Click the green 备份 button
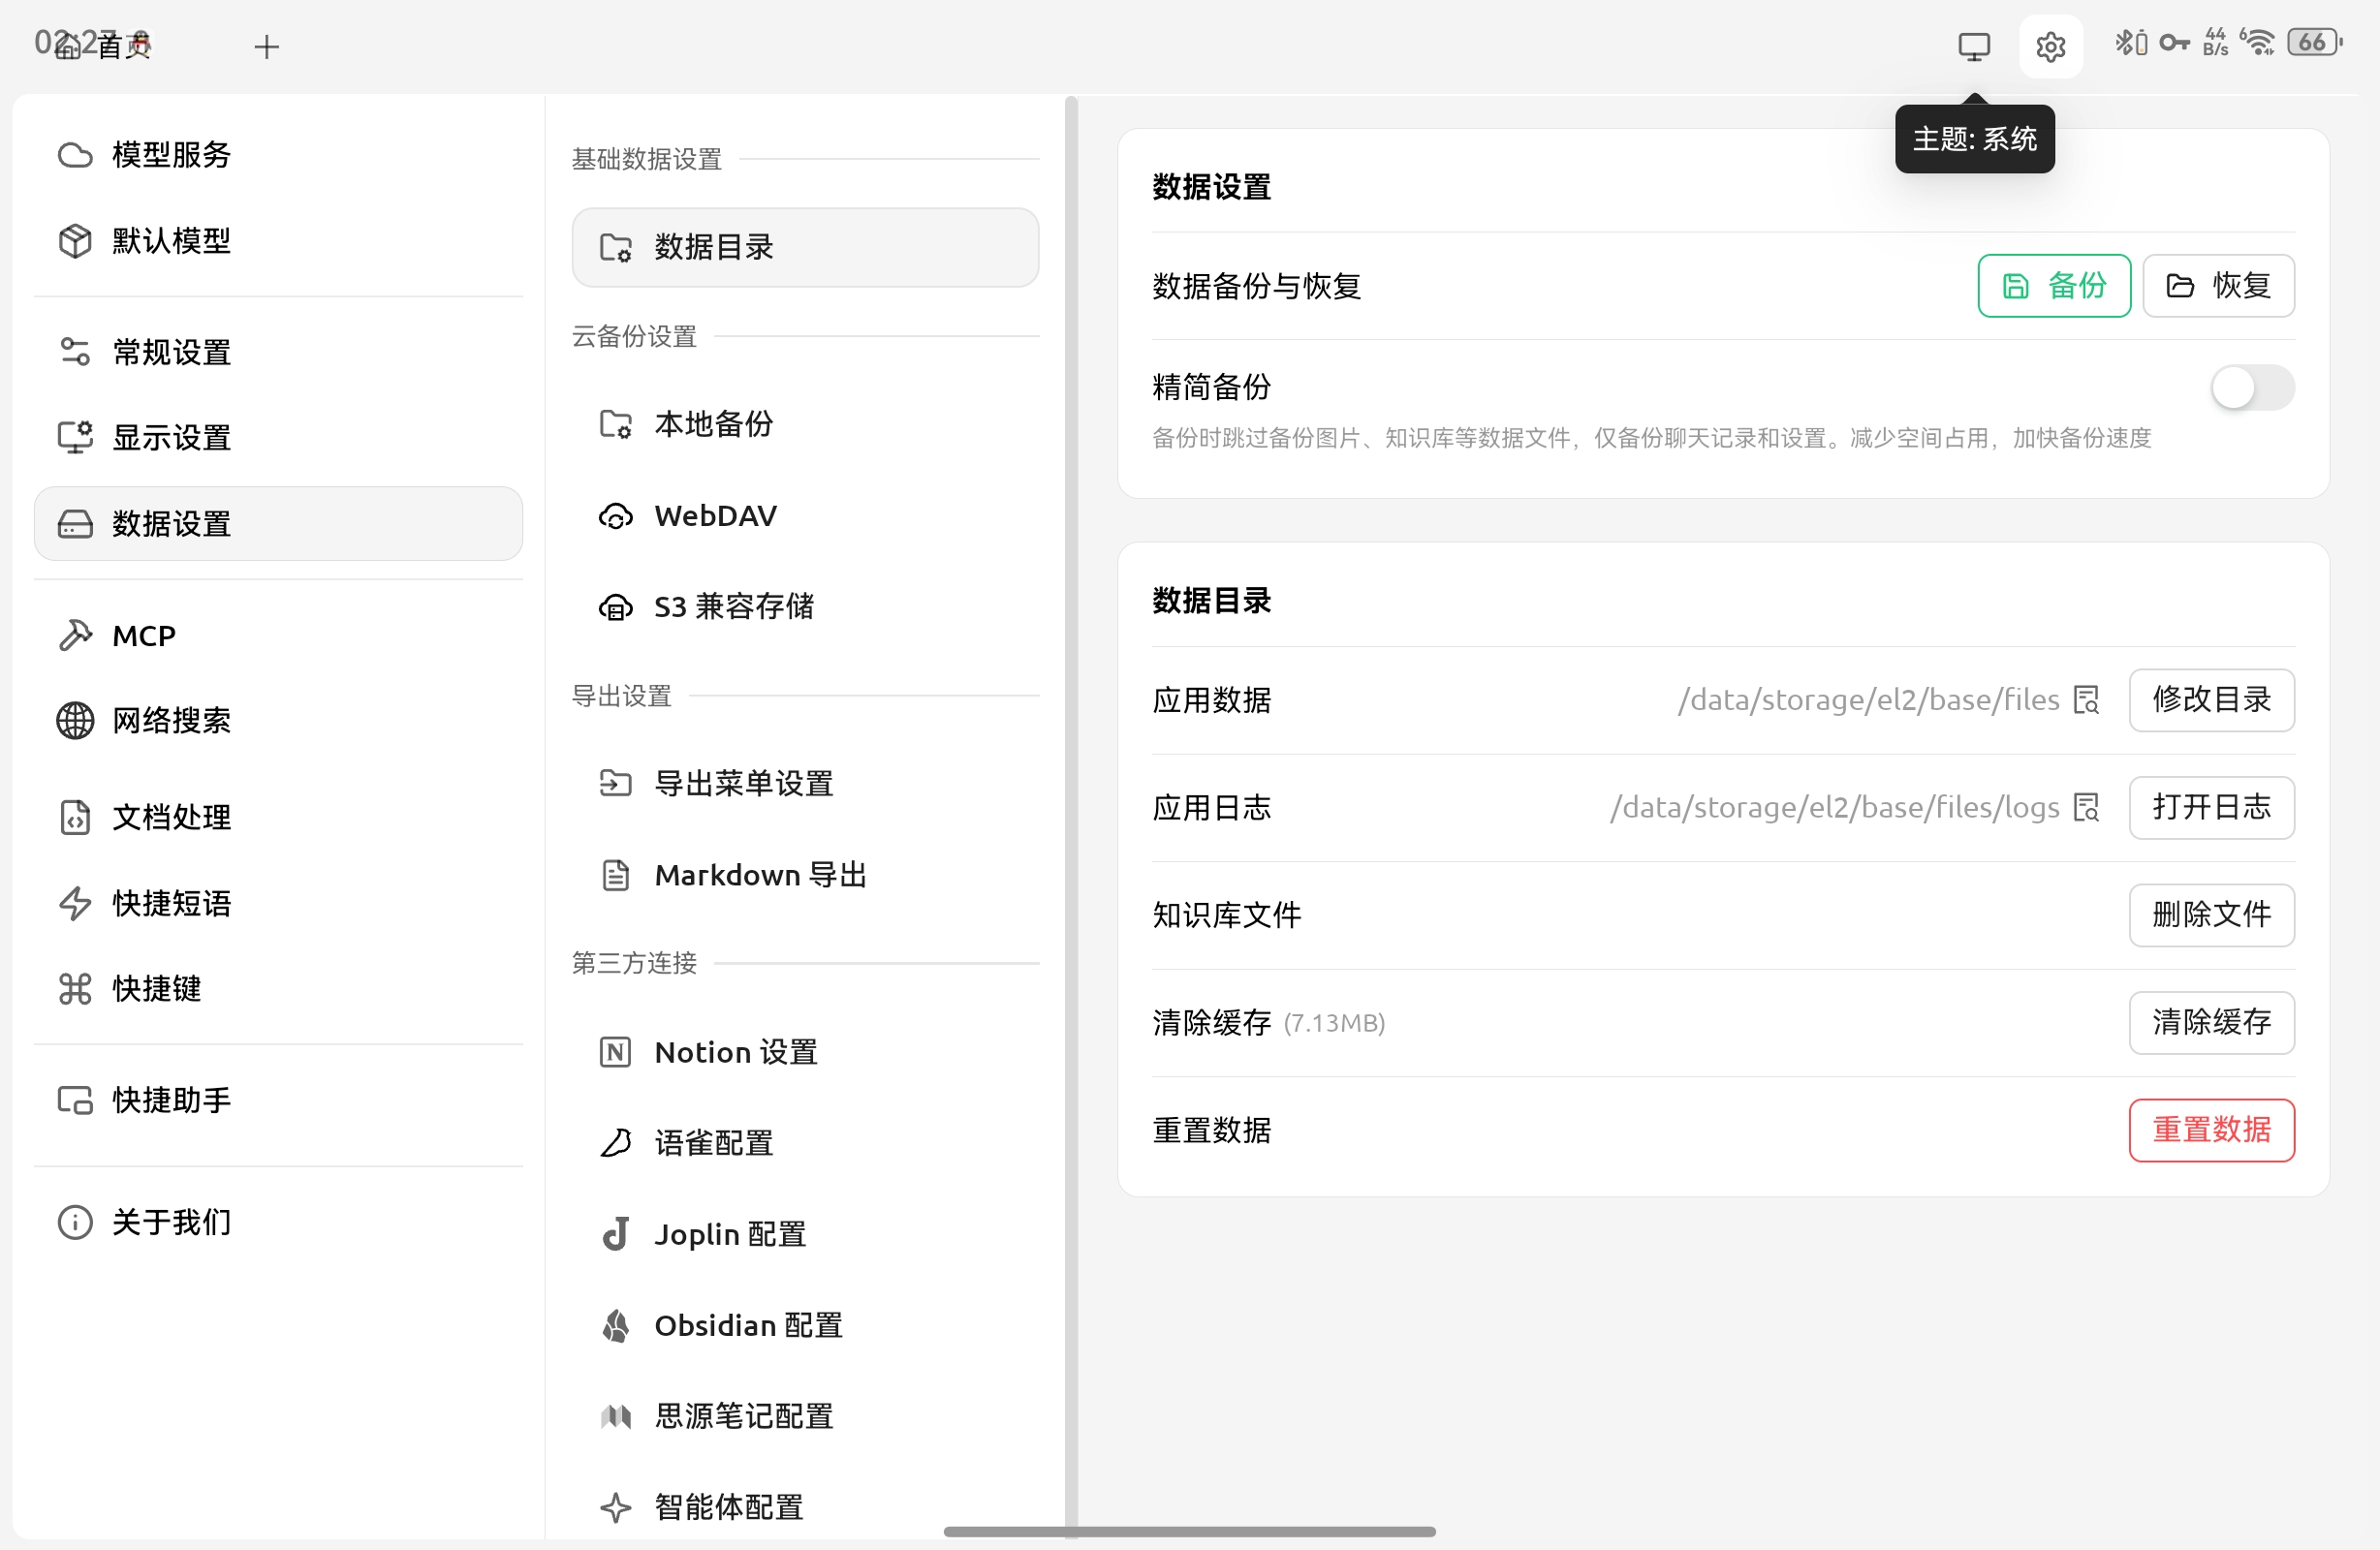Screen dimensions: 2380x1550 click(x=2054, y=286)
